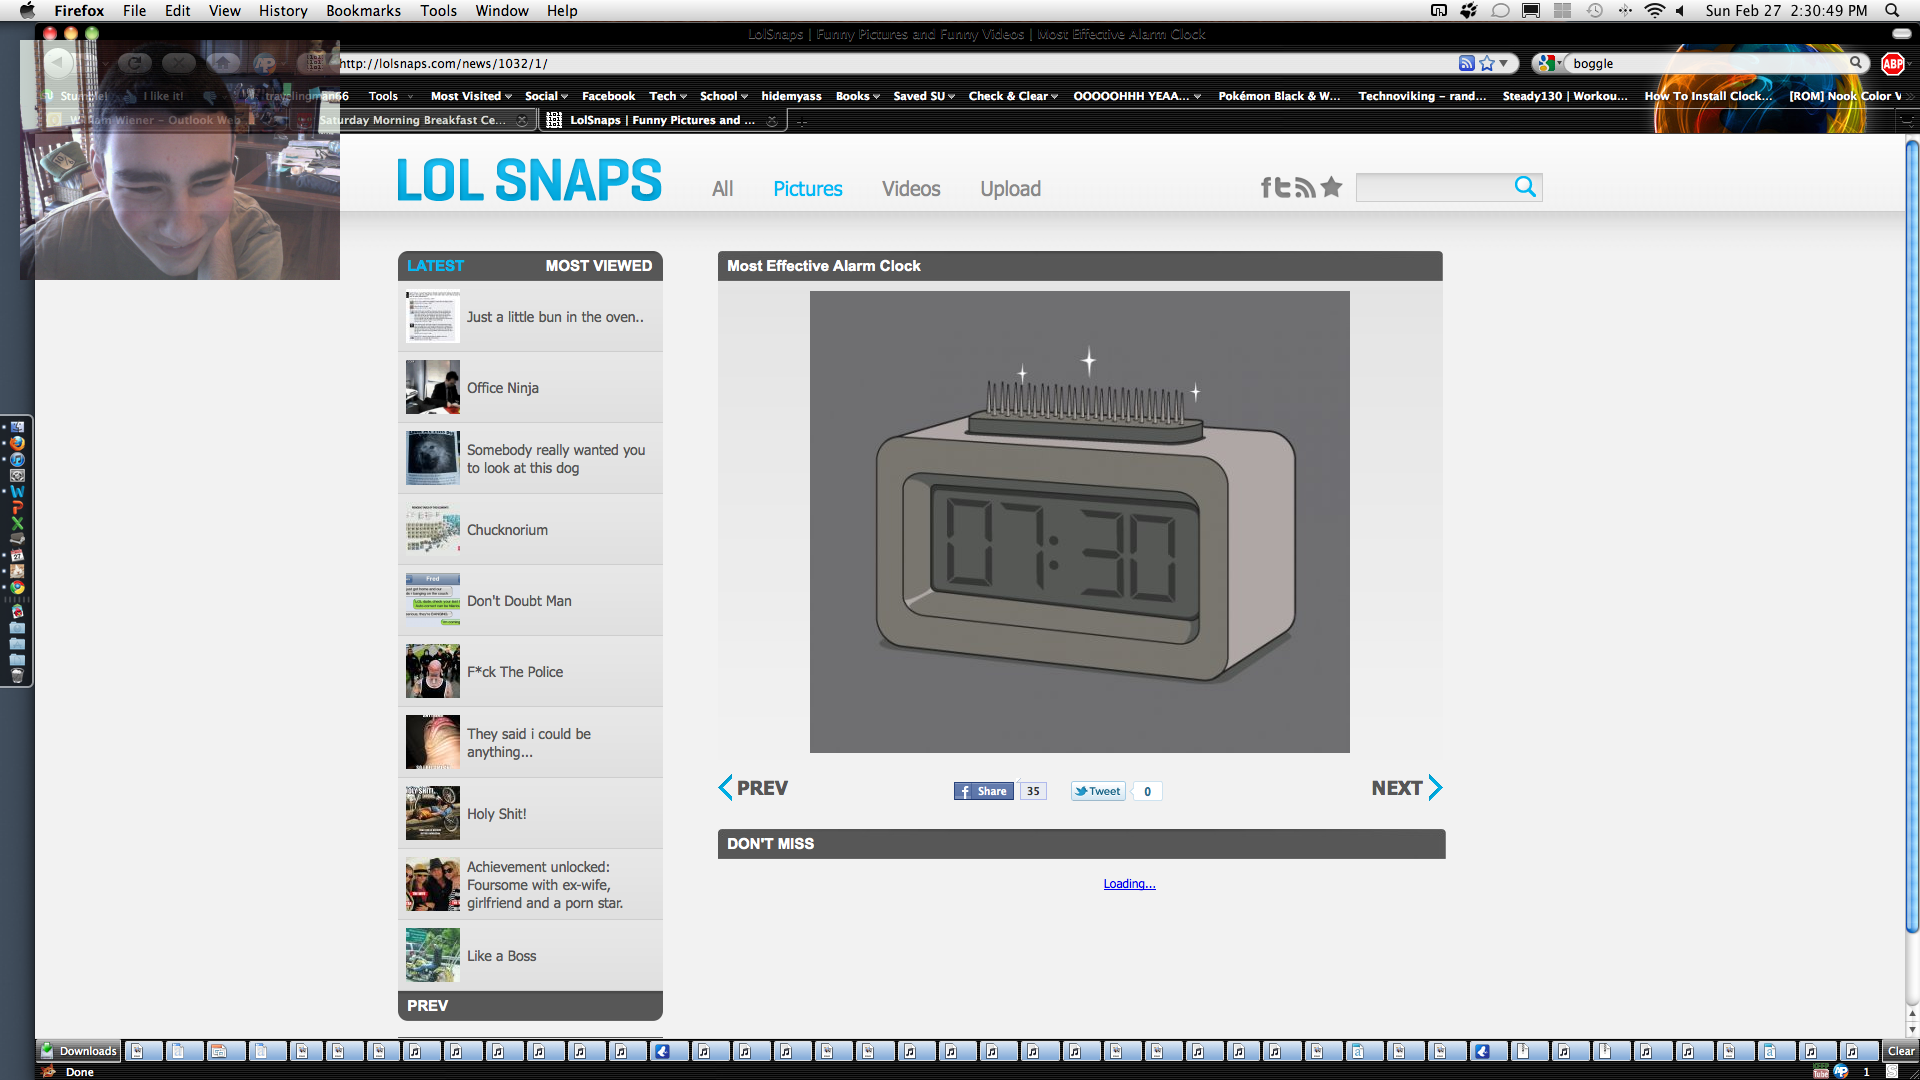Click the site header's favorites star icon
1920x1080 pixels.
(x=1331, y=187)
